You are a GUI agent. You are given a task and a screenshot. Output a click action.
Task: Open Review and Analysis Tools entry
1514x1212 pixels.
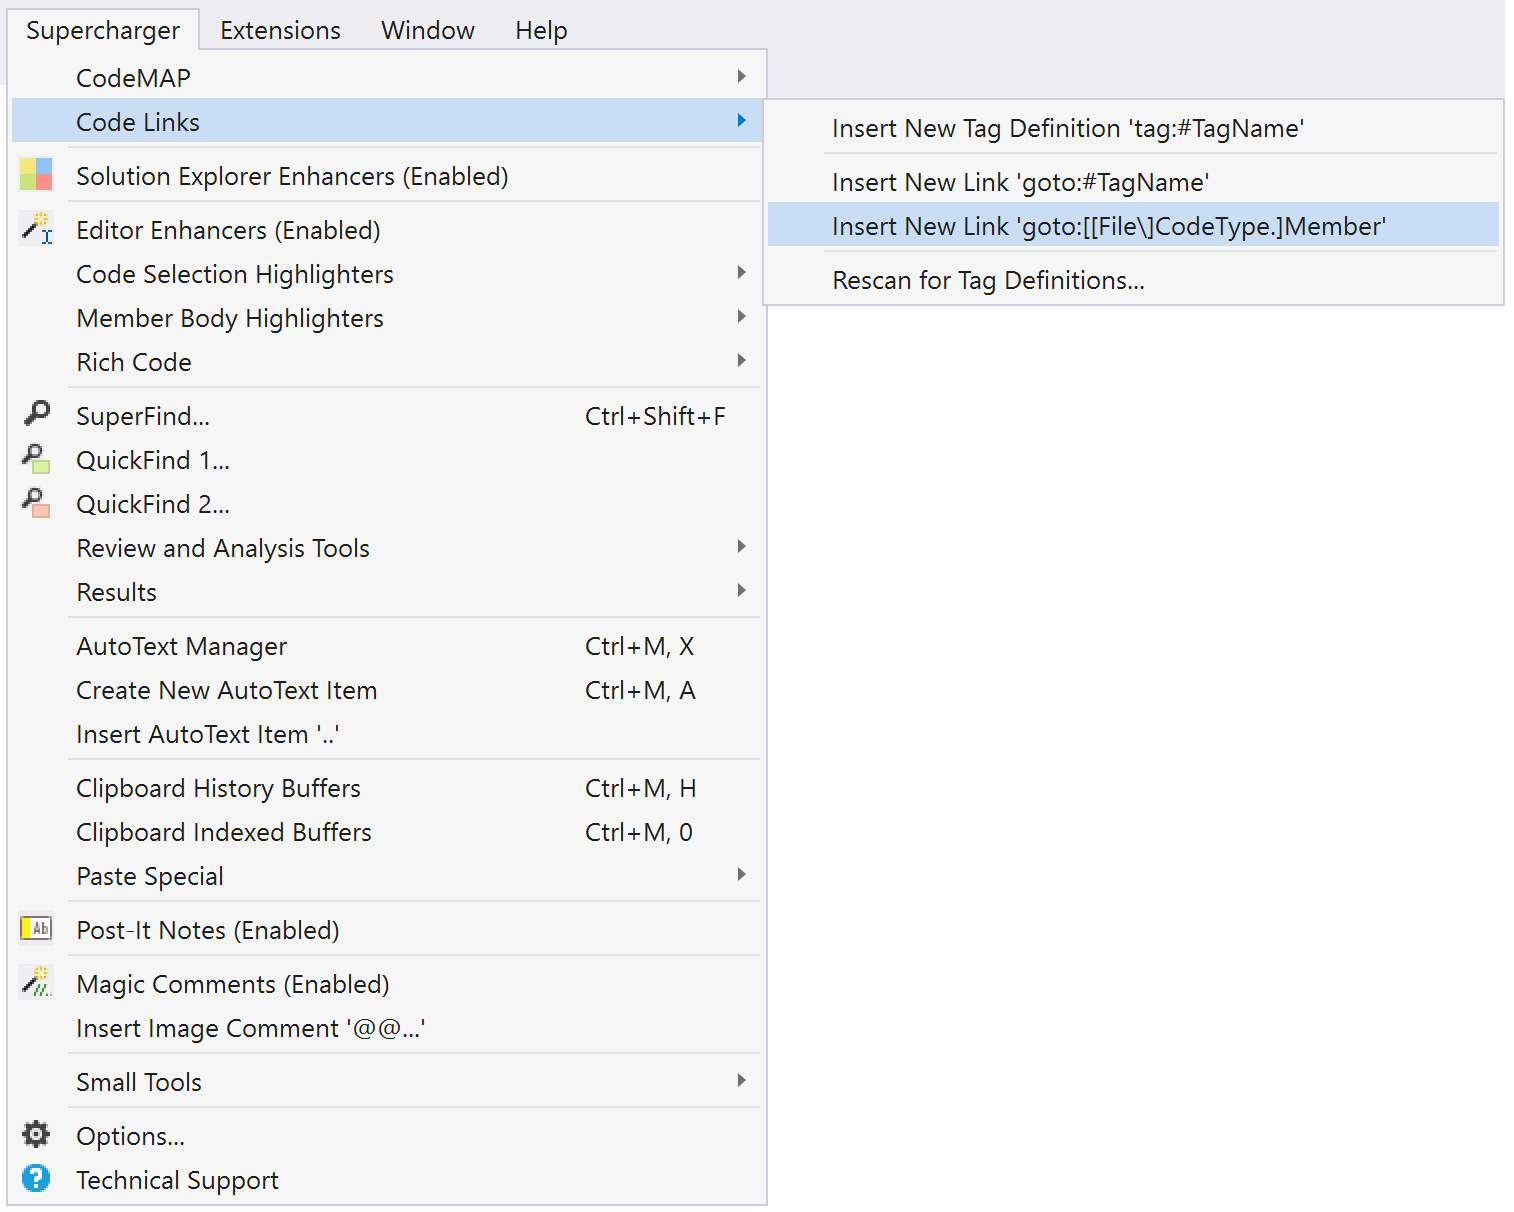[386, 548]
